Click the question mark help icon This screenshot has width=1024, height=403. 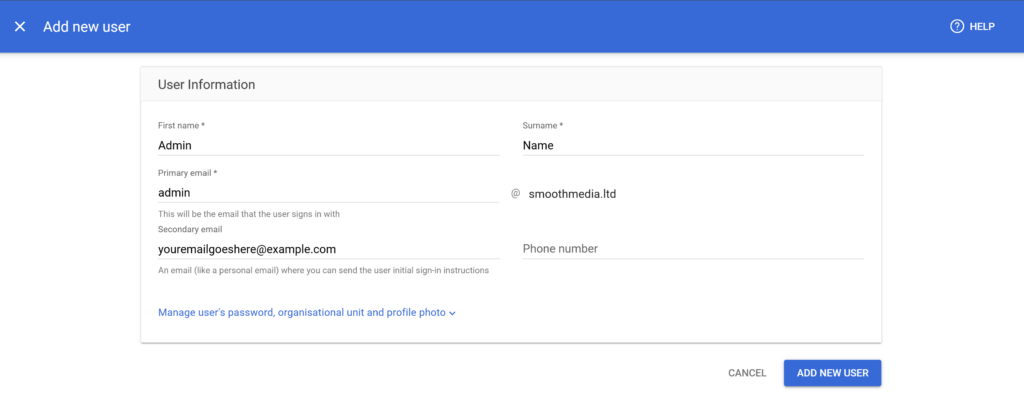pyautogui.click(x=957, y=27)
